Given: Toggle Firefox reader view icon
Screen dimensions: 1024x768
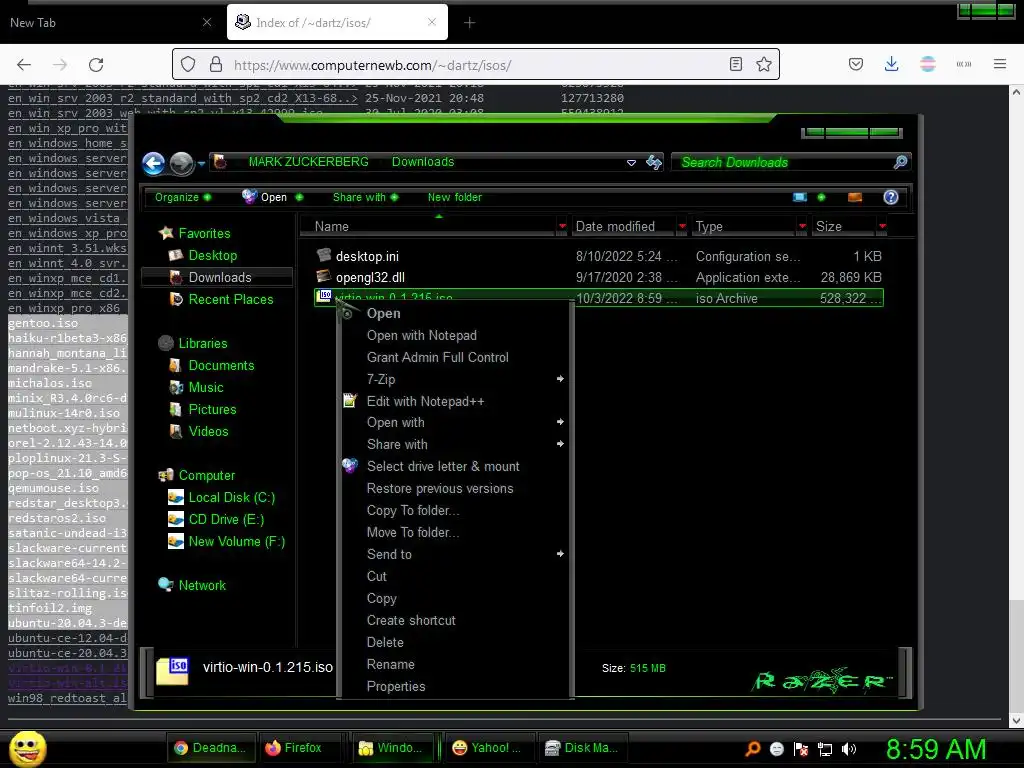Looking at the screenshot, I should point(736,64).
